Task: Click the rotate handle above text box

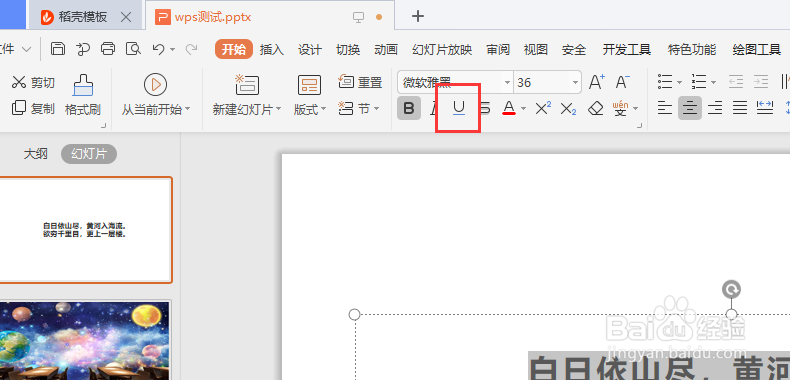Action: (731, 290)
